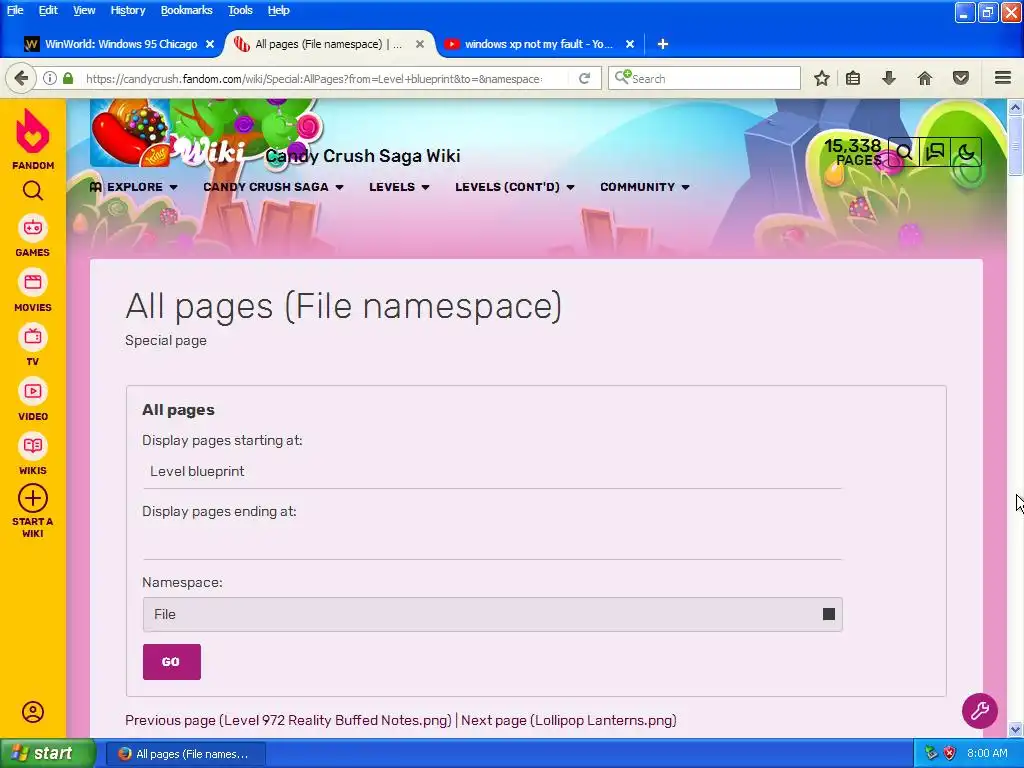Click the 8:00 AM system clock
Image resolution: width=1024 pixels, height=768 pixels.
coord(987,753)
